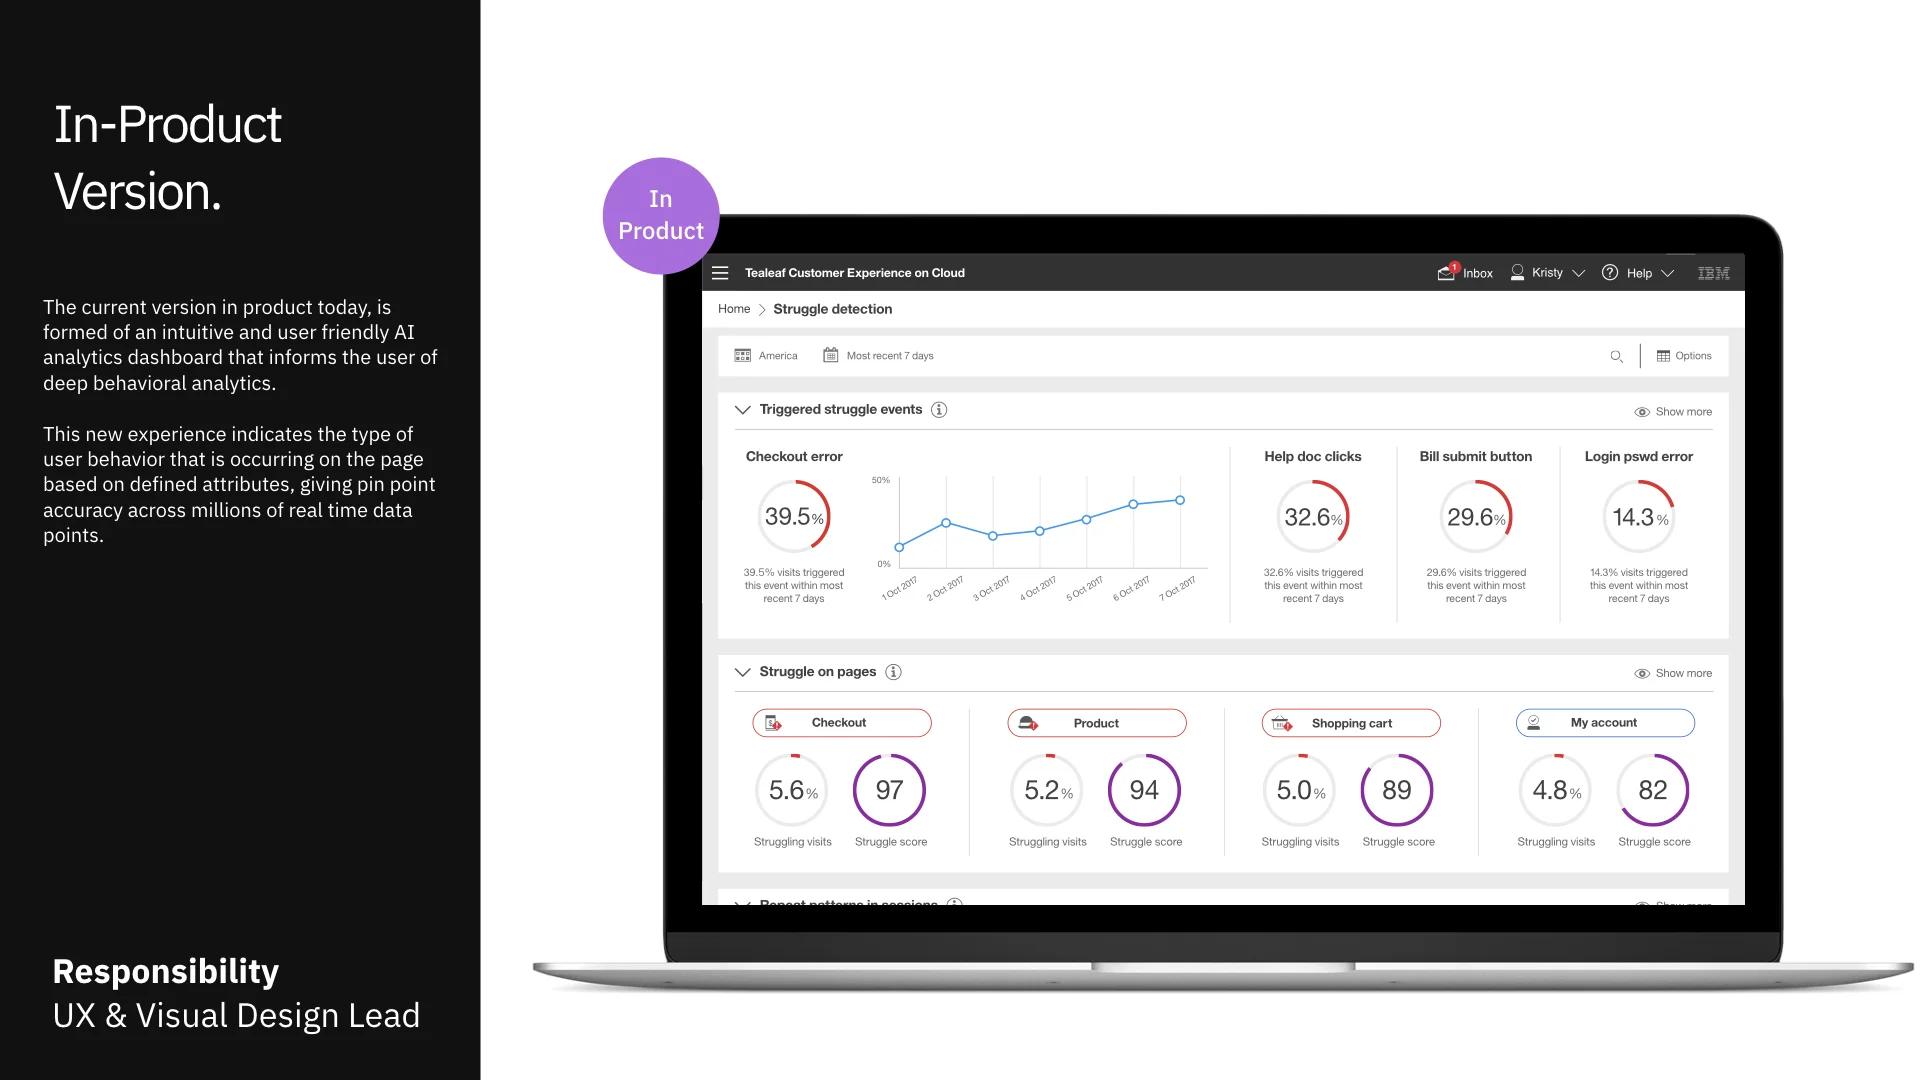Select the My account page pill

click(x=1604, y=723)
